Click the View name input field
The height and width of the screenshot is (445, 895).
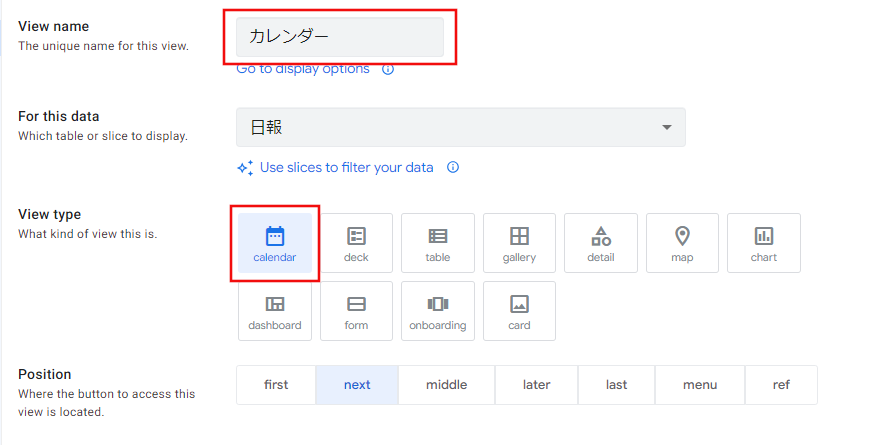[340, 37]
